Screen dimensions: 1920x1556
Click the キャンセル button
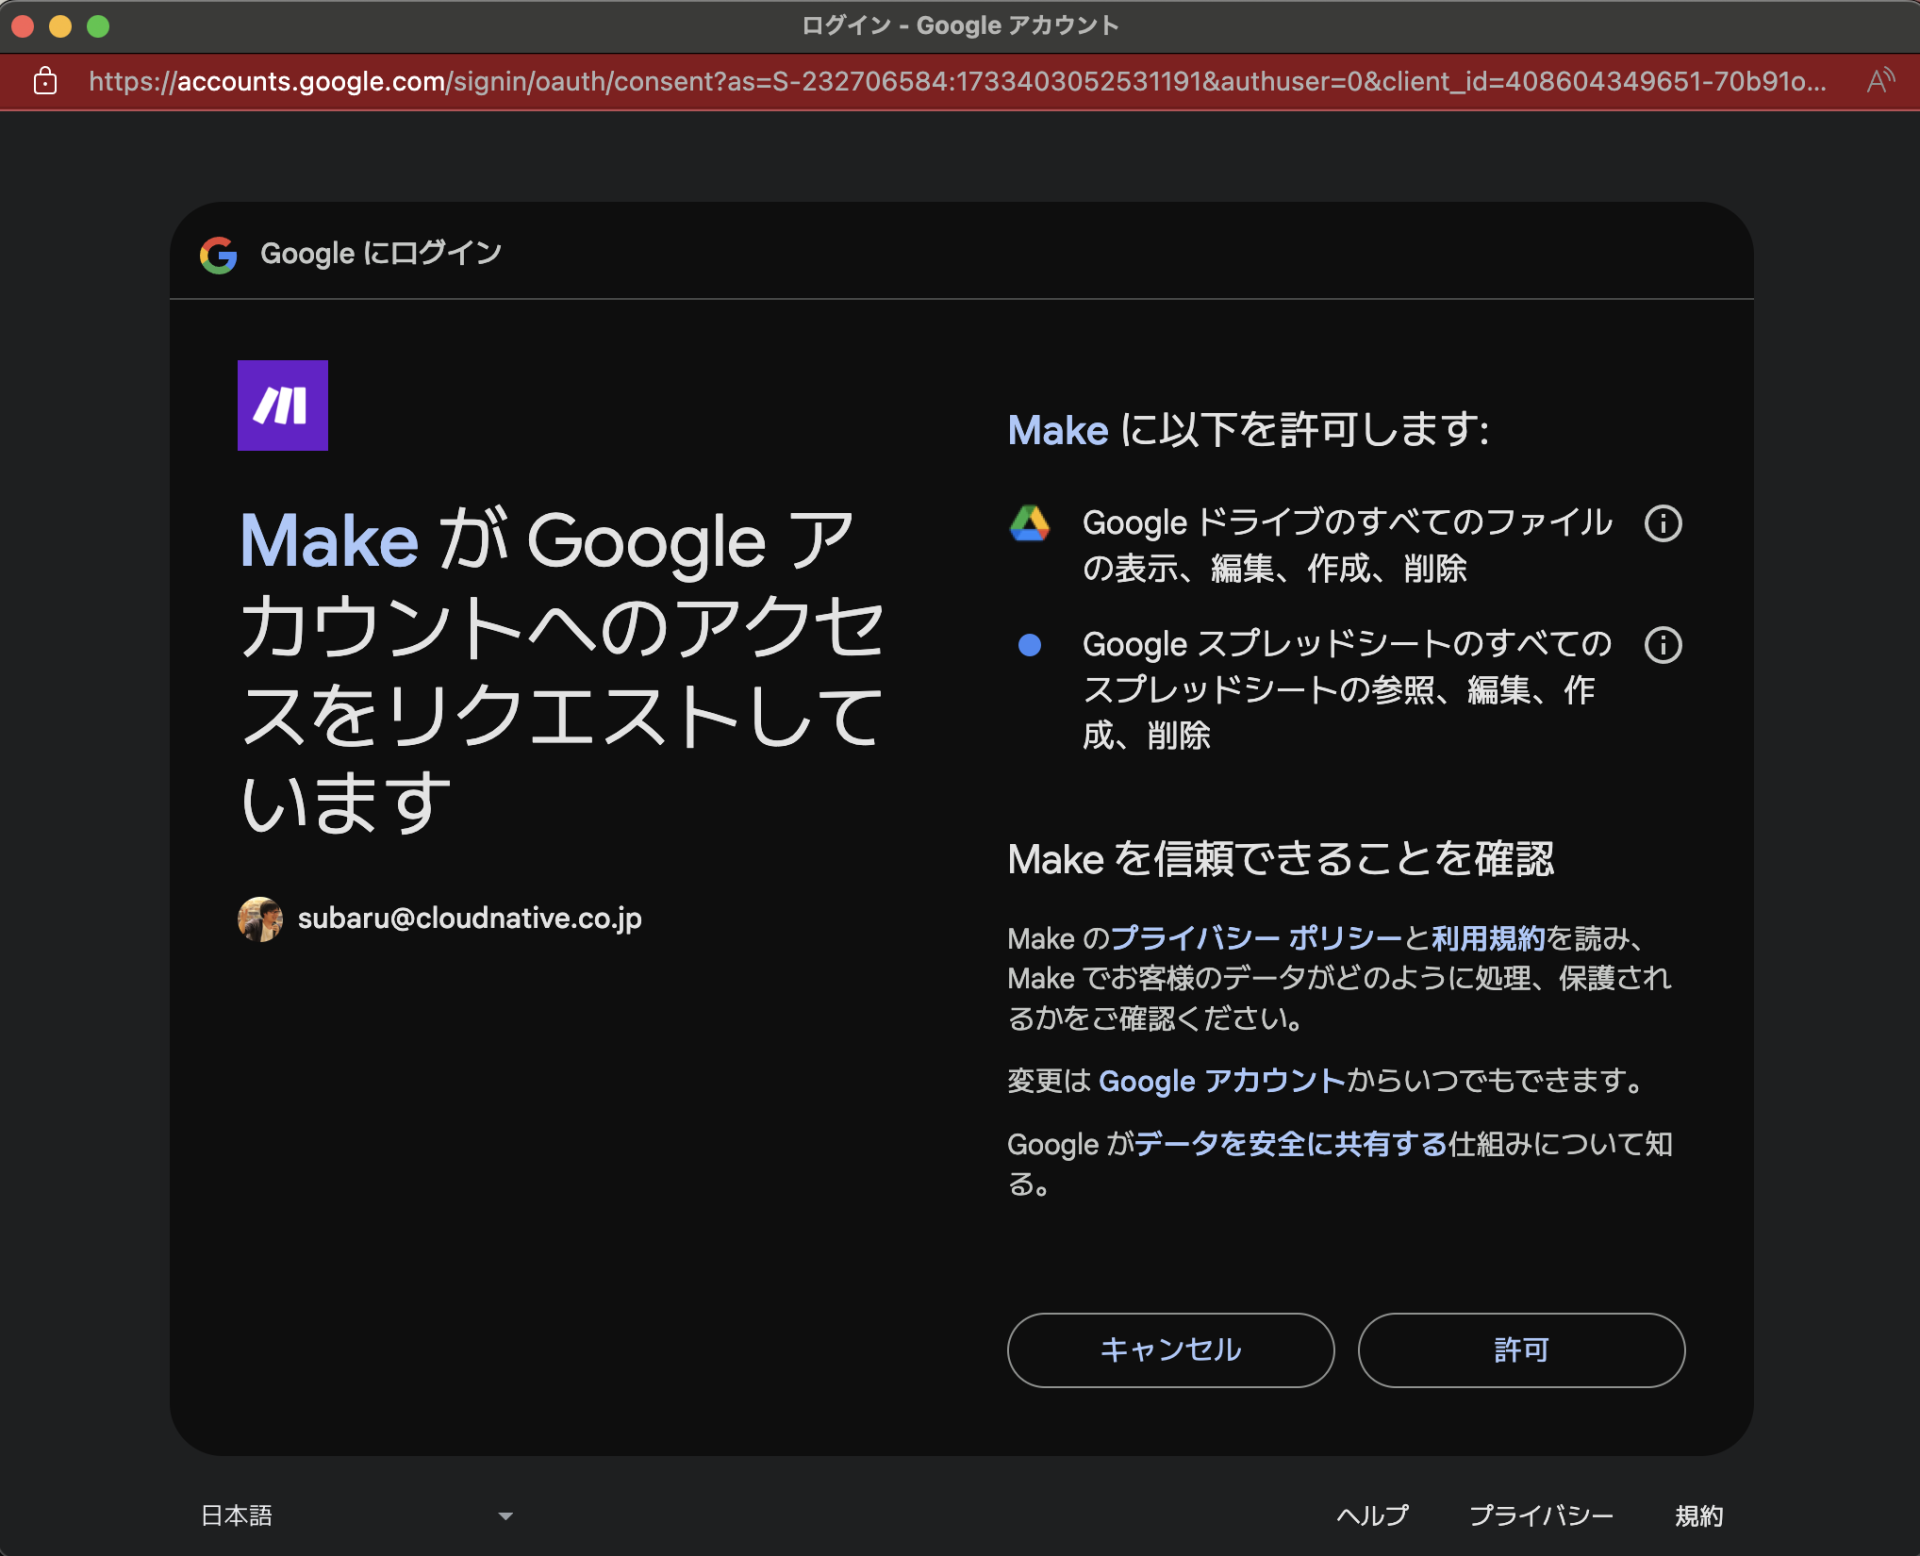click(1169, 1350)
